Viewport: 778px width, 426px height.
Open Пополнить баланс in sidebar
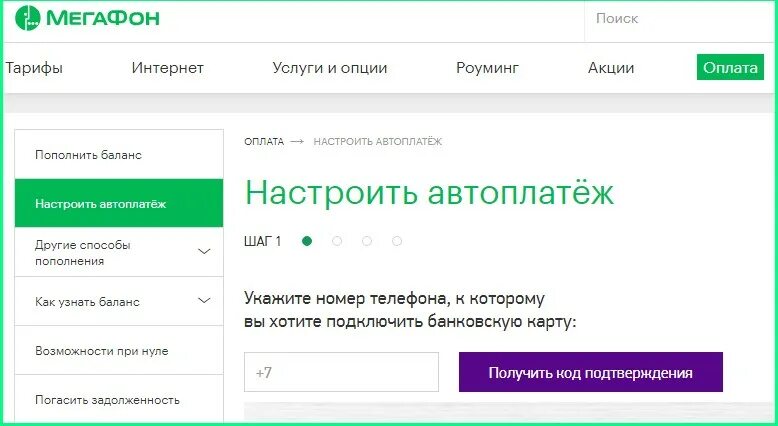pos(119,155)
